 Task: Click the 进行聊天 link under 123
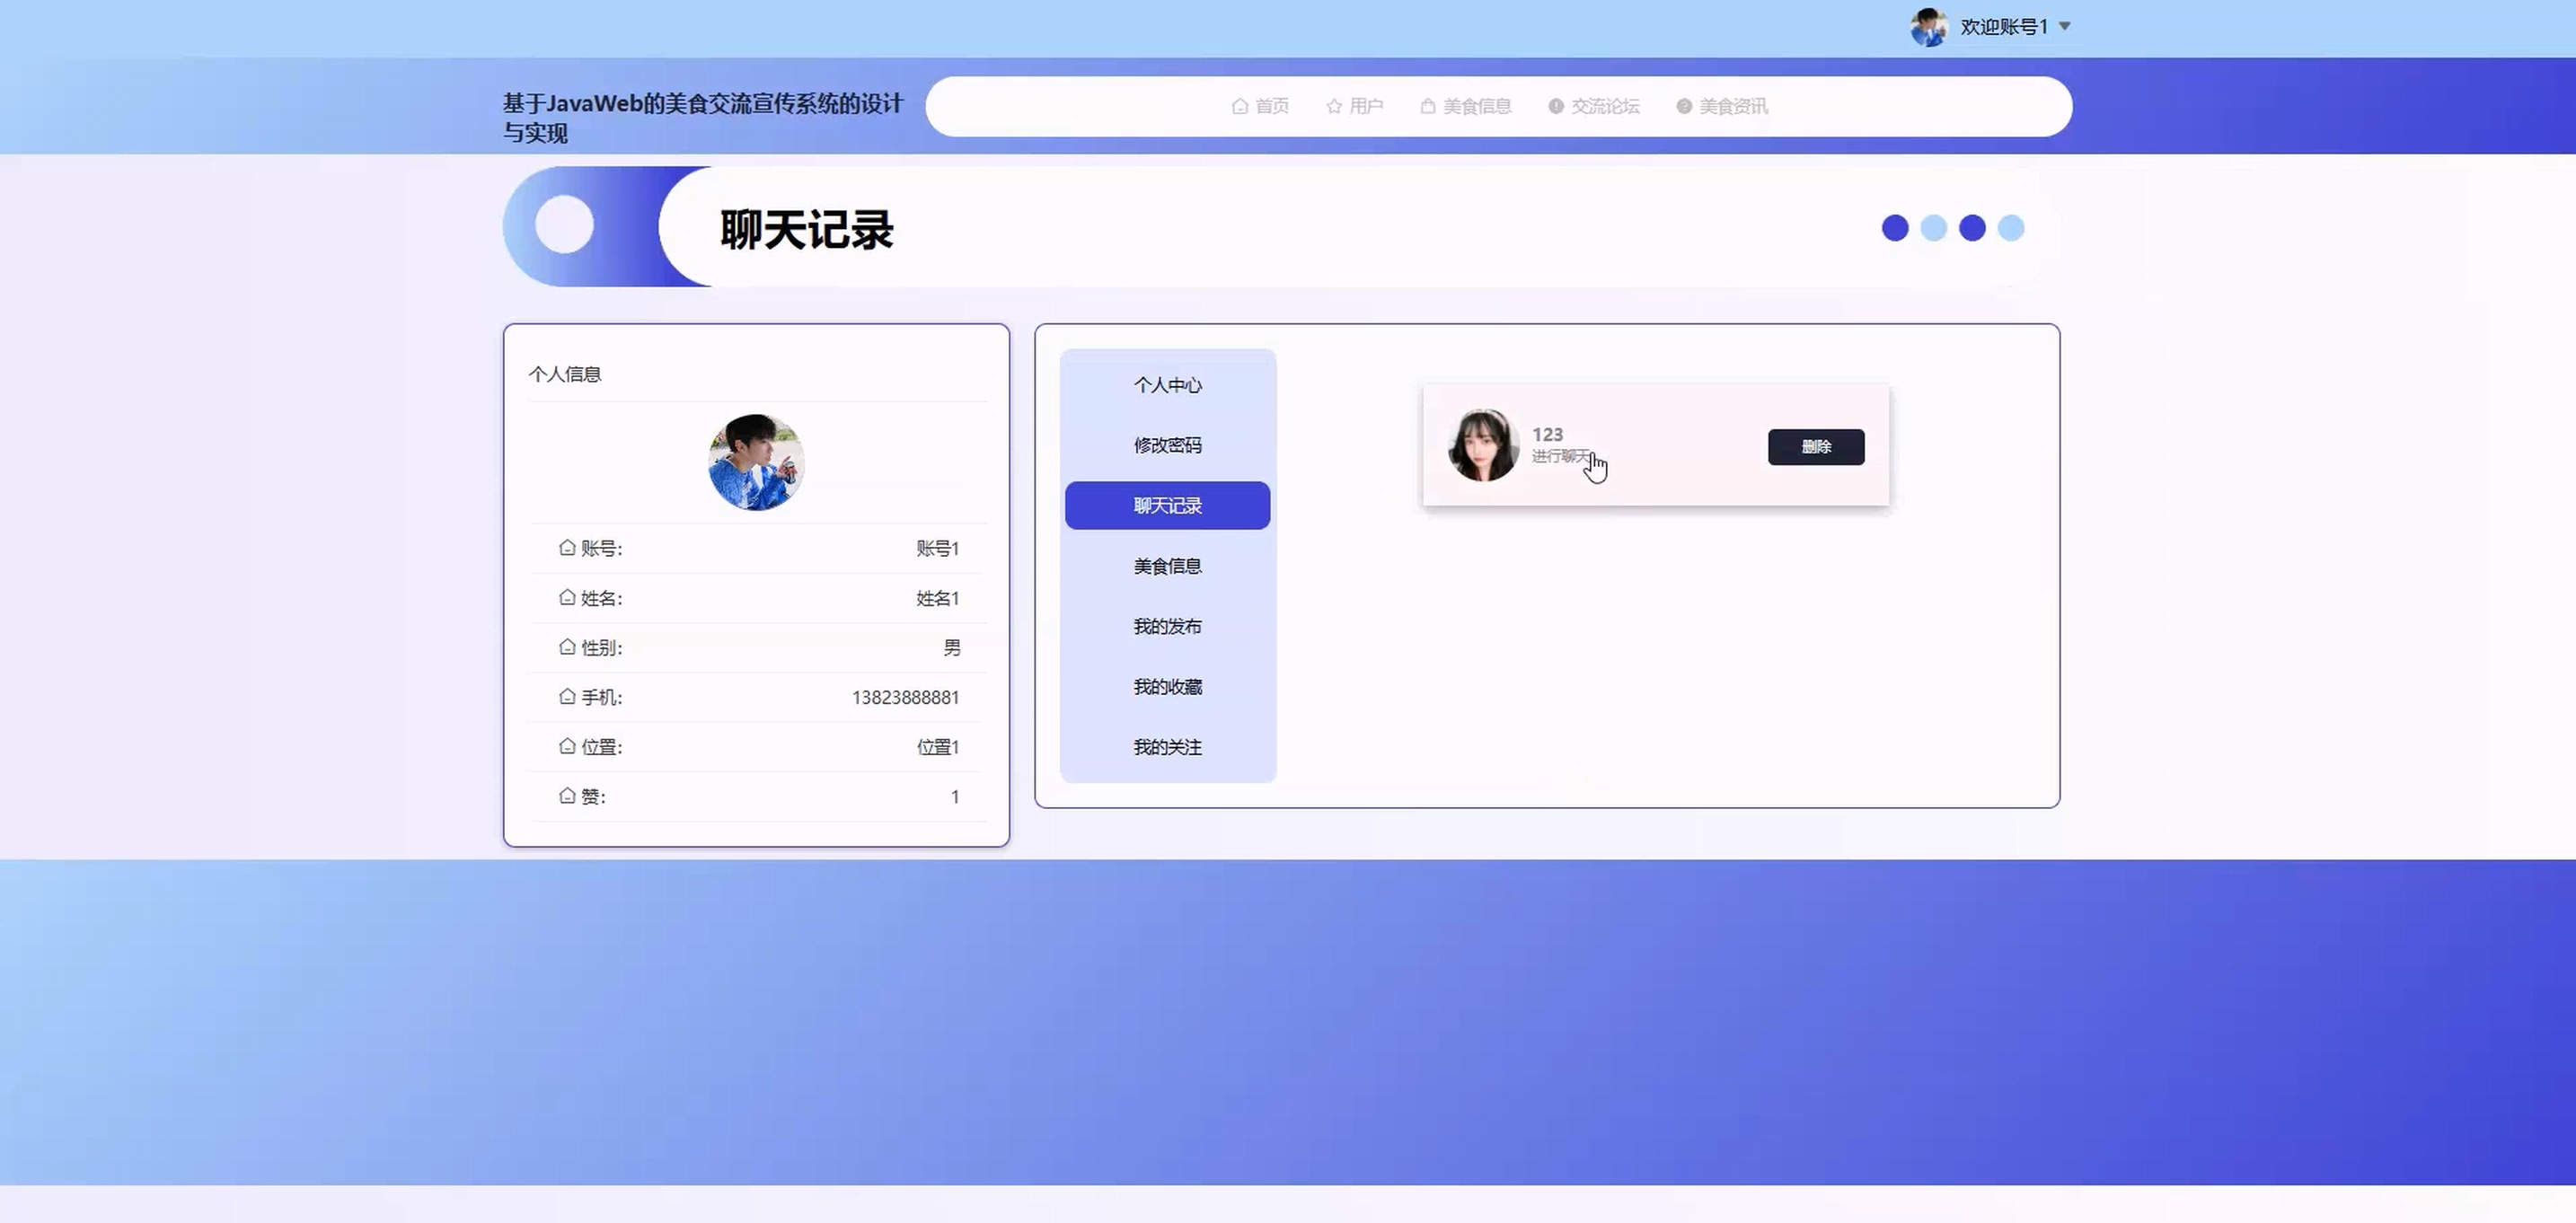[1559, 456]
